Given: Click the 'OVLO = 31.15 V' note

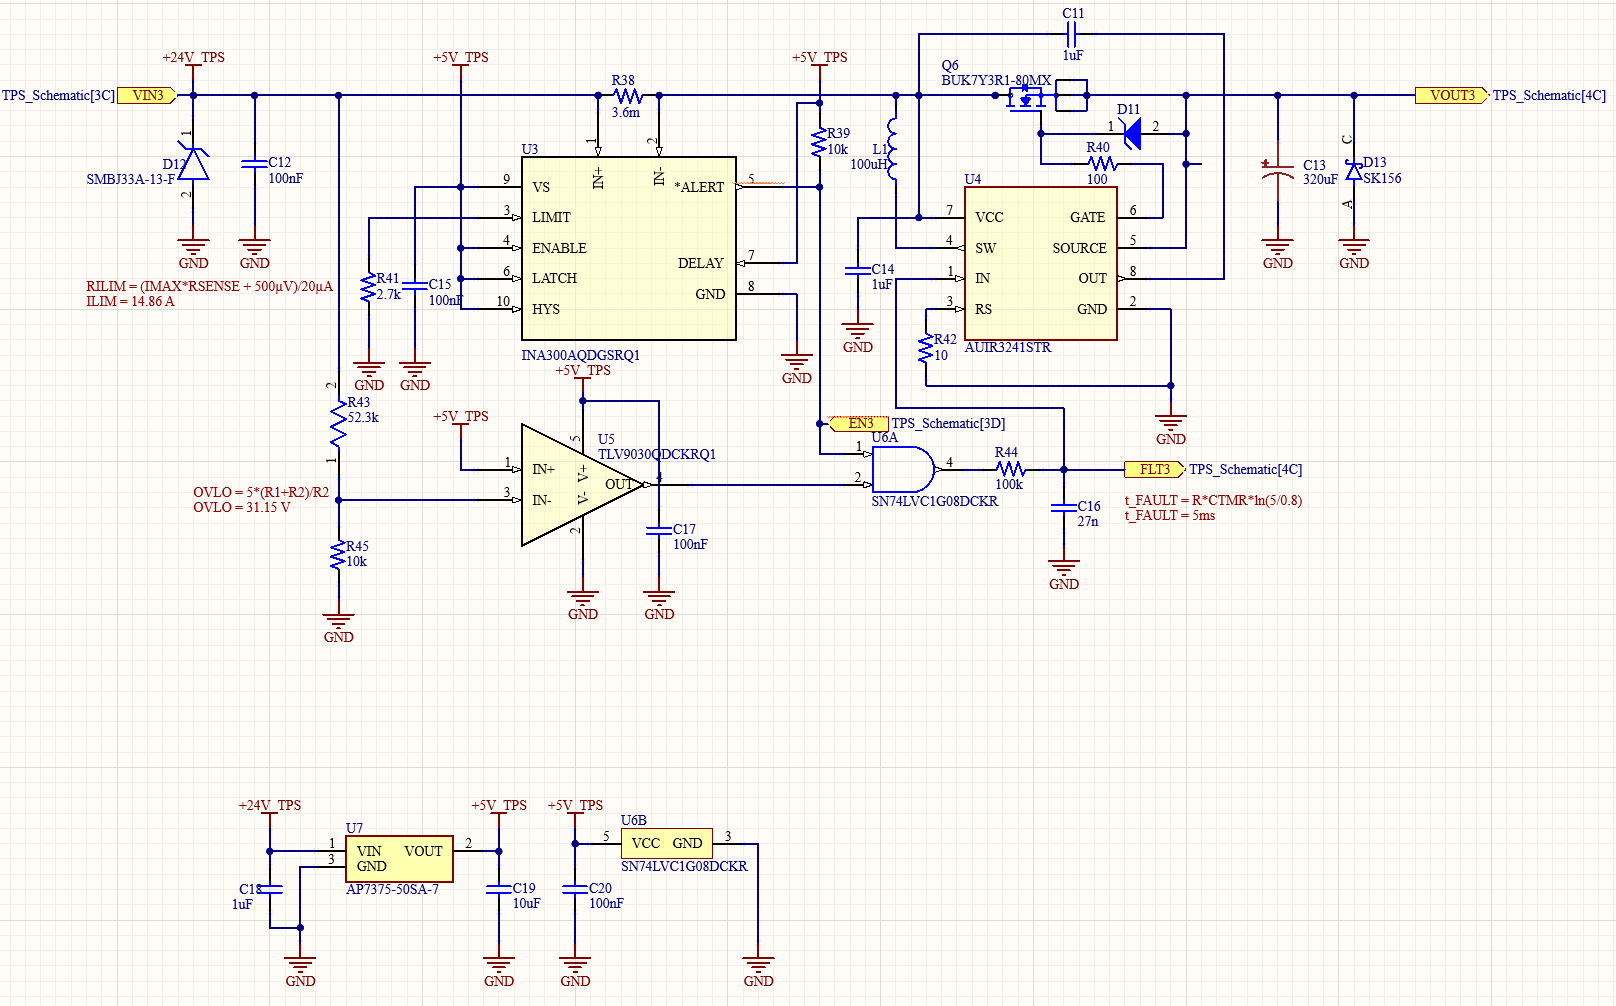Looking at the screenshot, I should (242, 507).
